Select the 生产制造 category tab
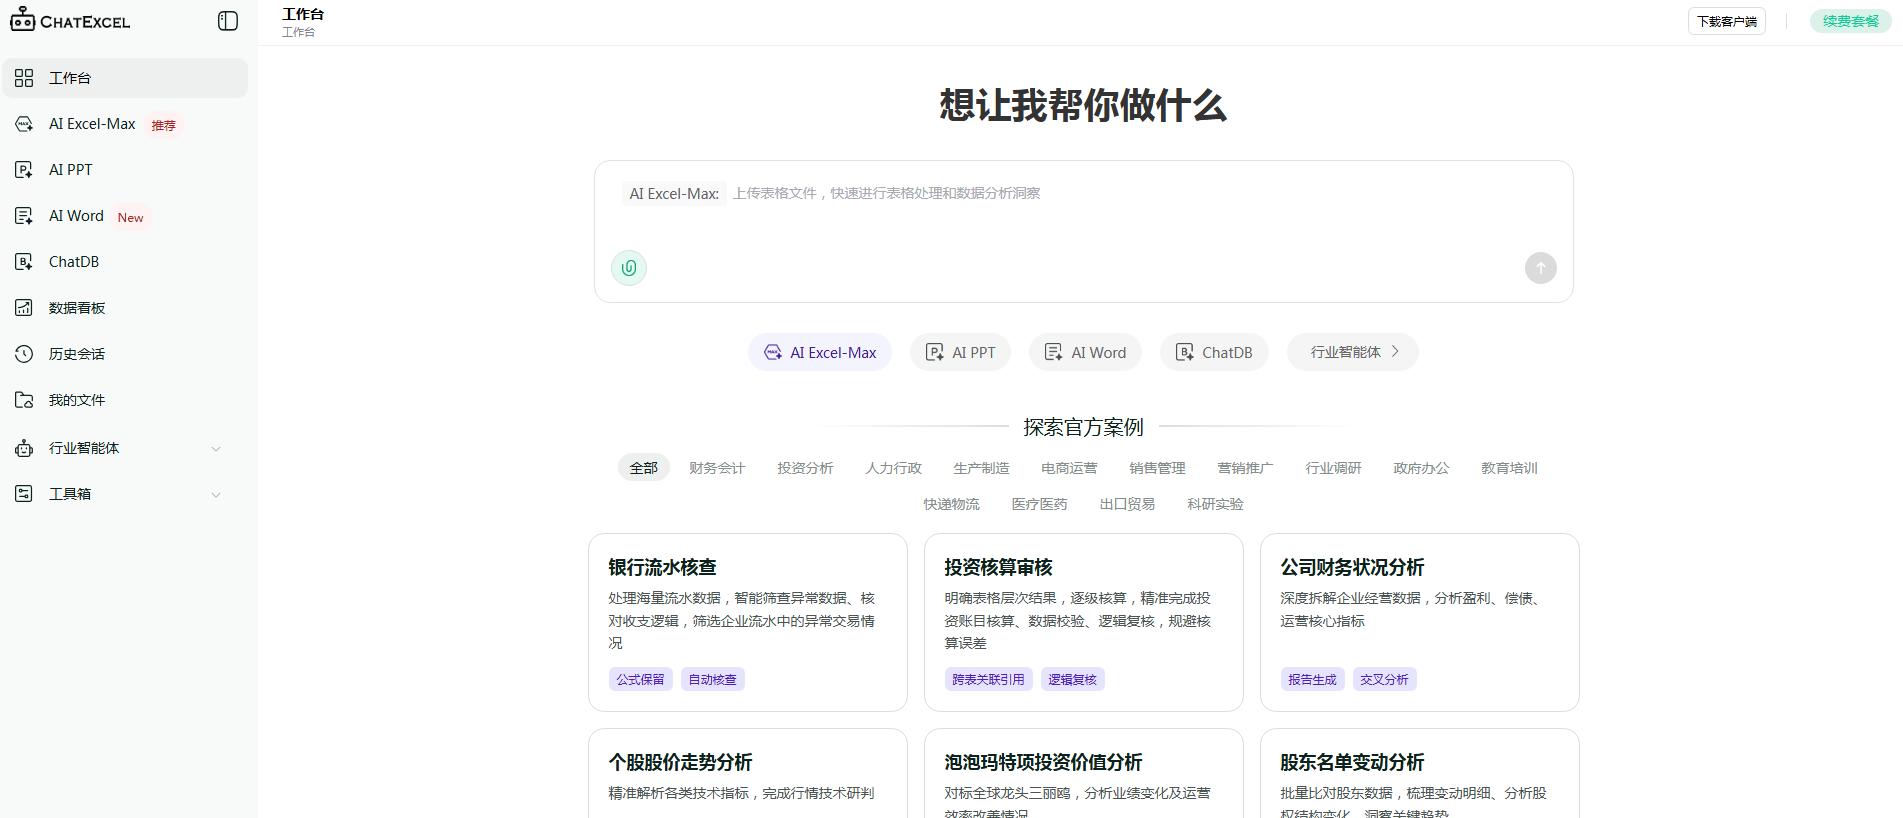The height and width of the screenshot is (818, 1903). [981, 468]
